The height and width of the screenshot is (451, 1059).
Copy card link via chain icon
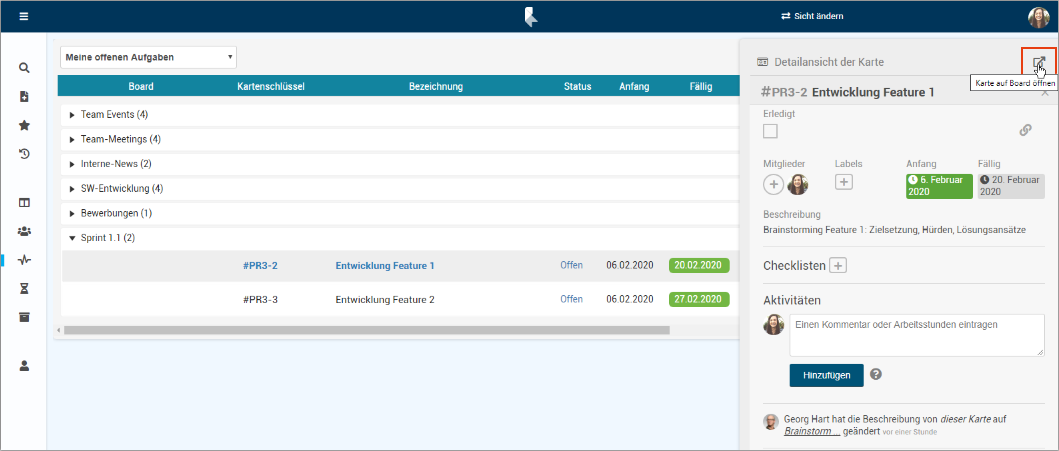(x=1025, y=130)
